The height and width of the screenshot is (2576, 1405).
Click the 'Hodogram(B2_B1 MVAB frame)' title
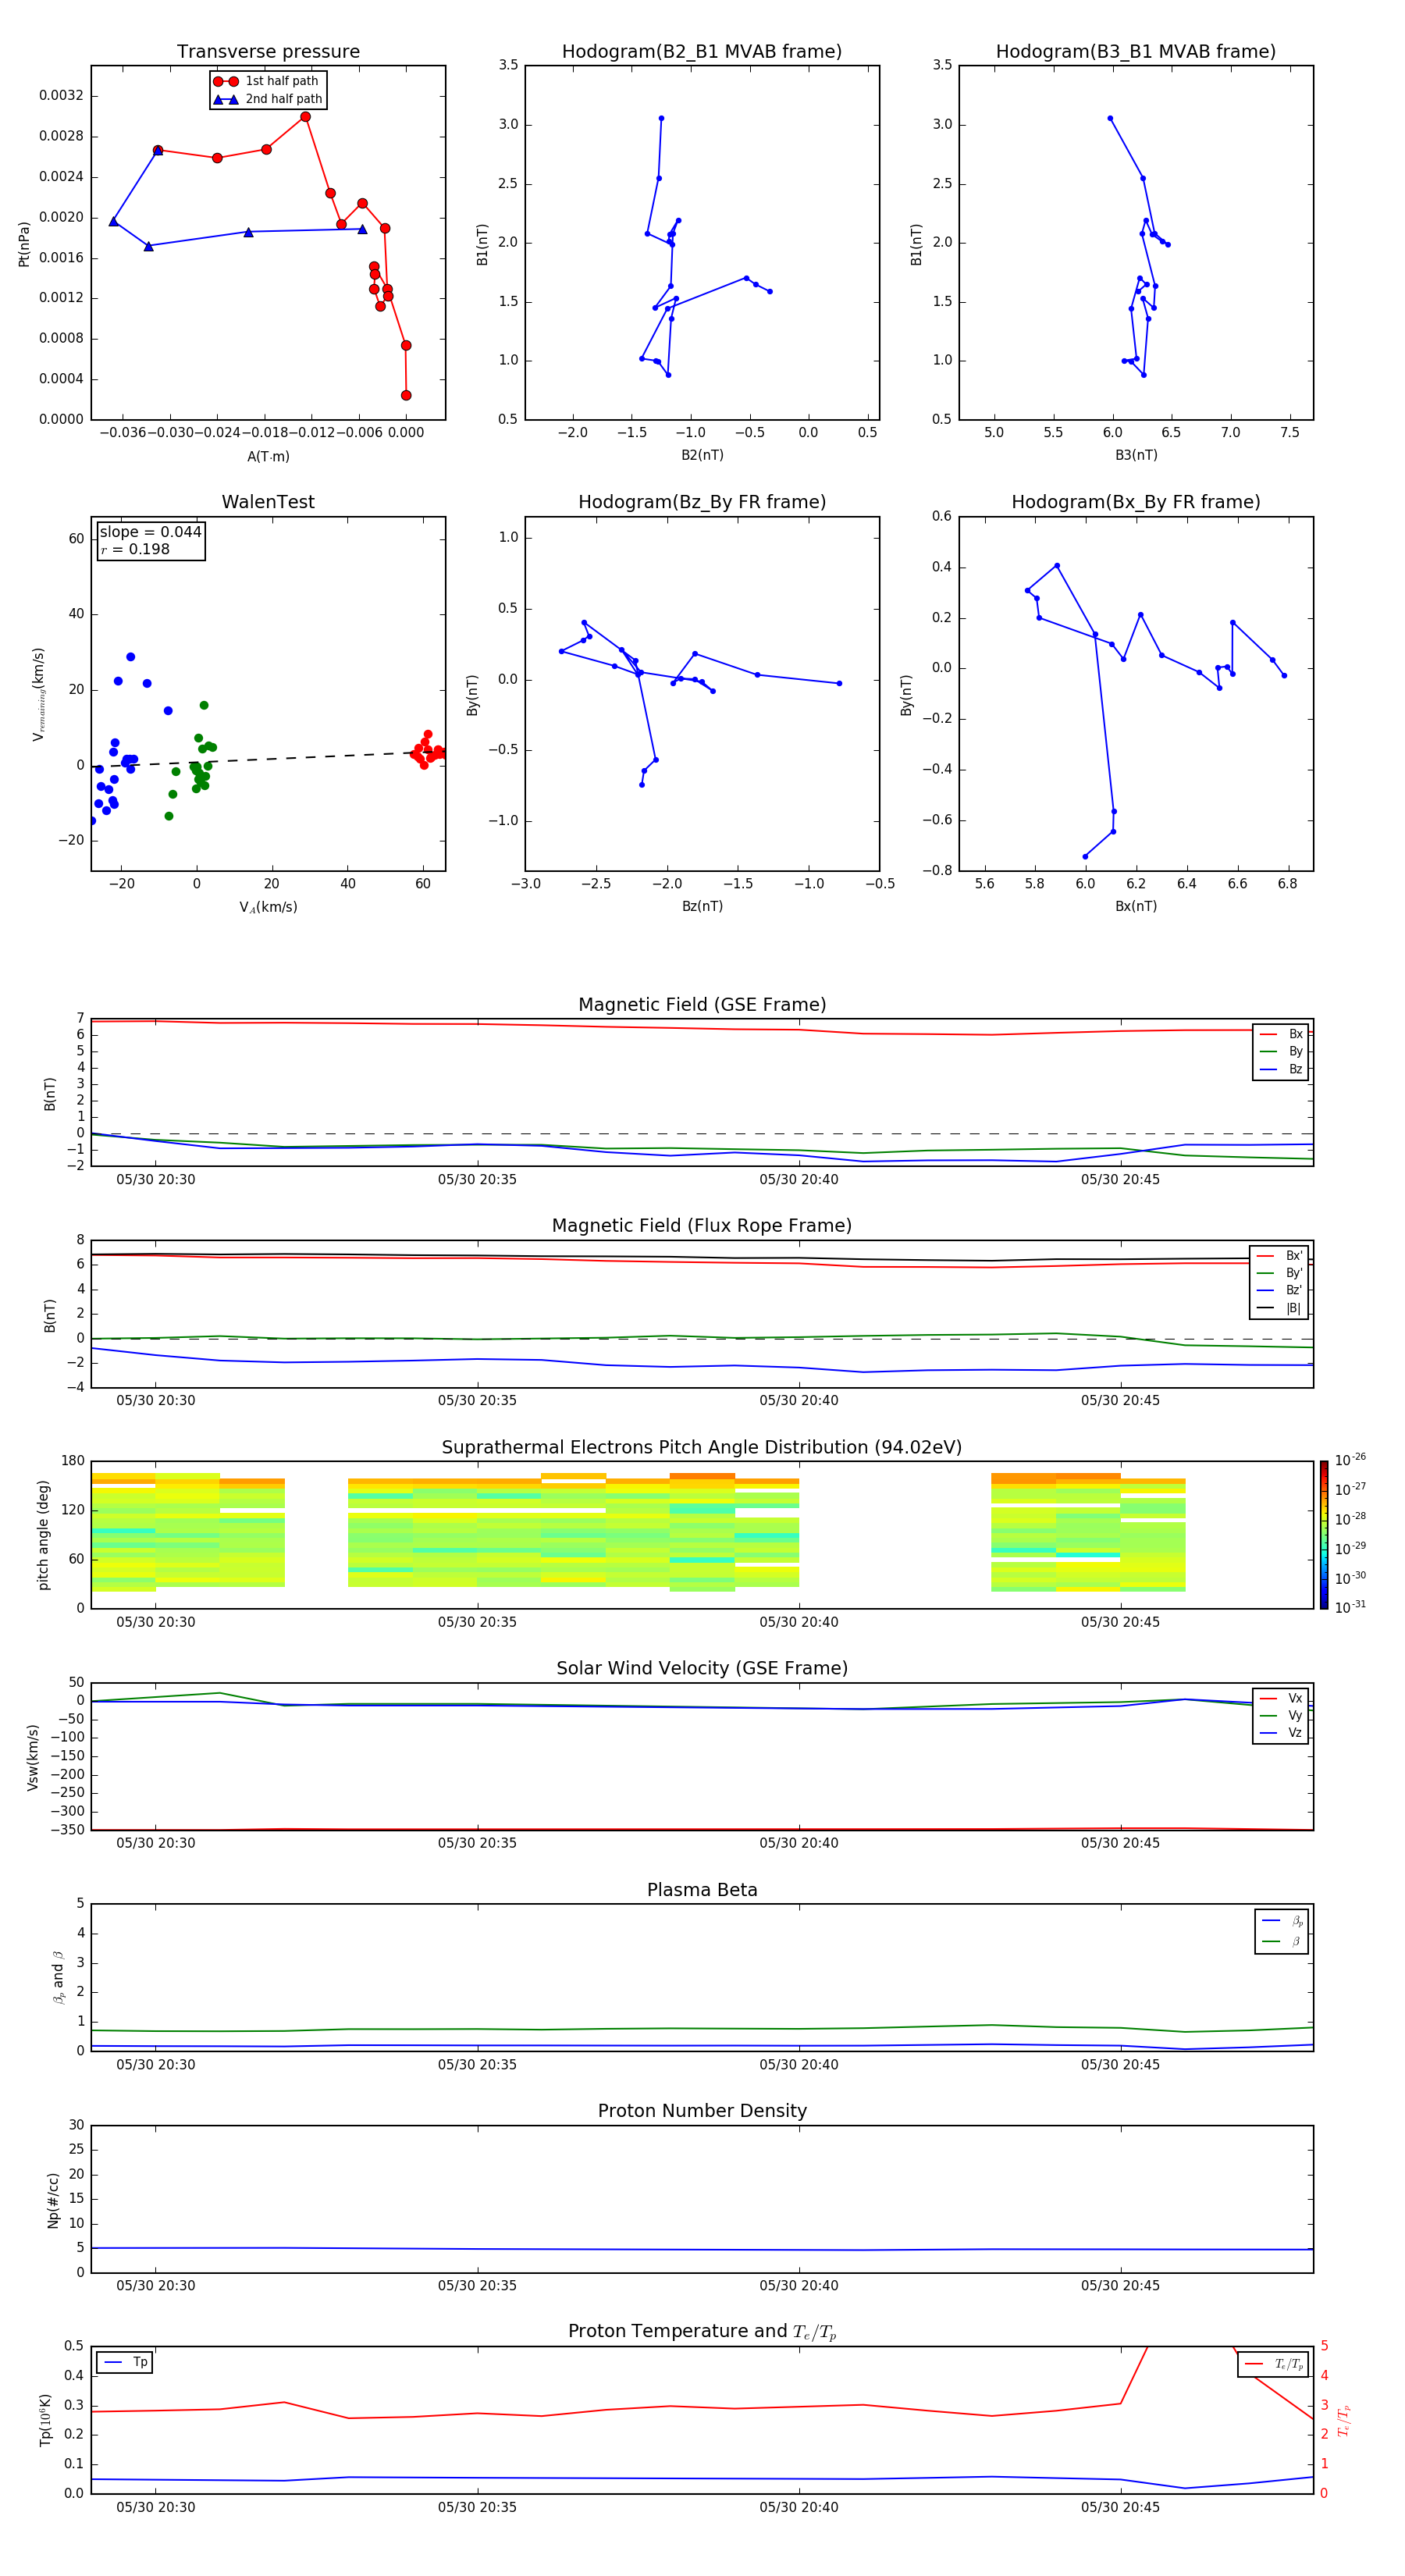coord(702,52)
